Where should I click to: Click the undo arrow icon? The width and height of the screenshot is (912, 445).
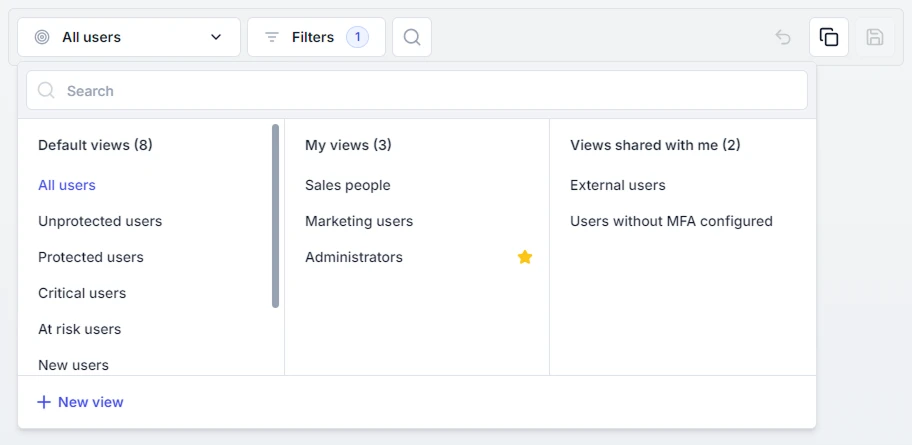pos(783,37)
